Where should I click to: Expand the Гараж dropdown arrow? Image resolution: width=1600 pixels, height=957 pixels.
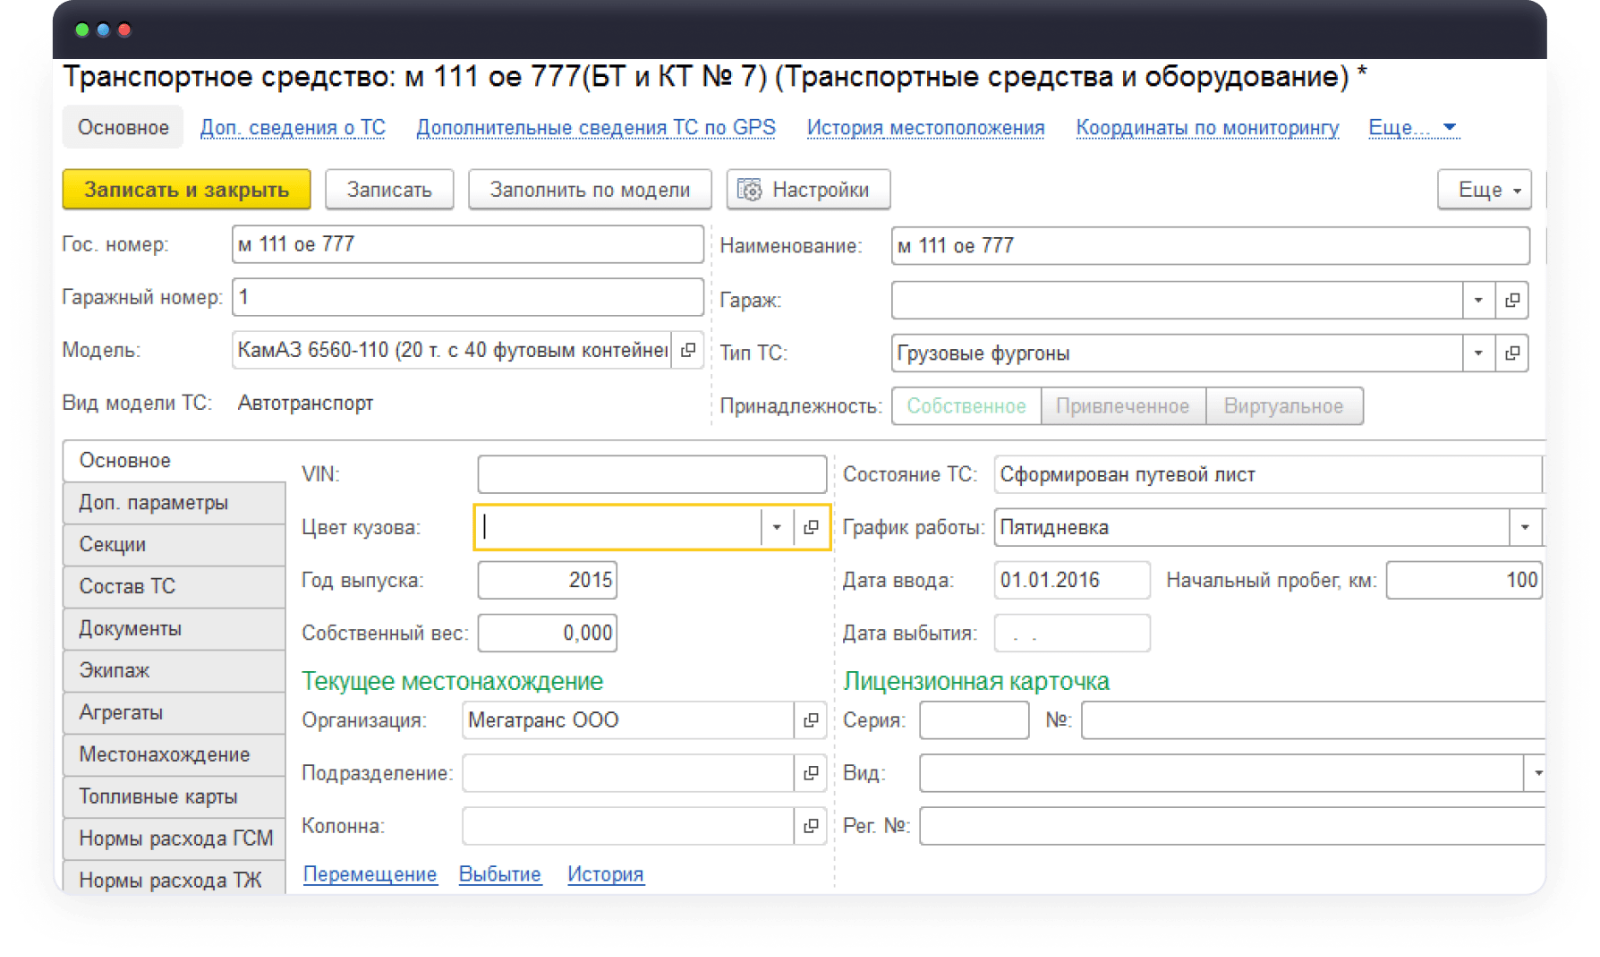pyautogui.click(x=1478, y=300)
